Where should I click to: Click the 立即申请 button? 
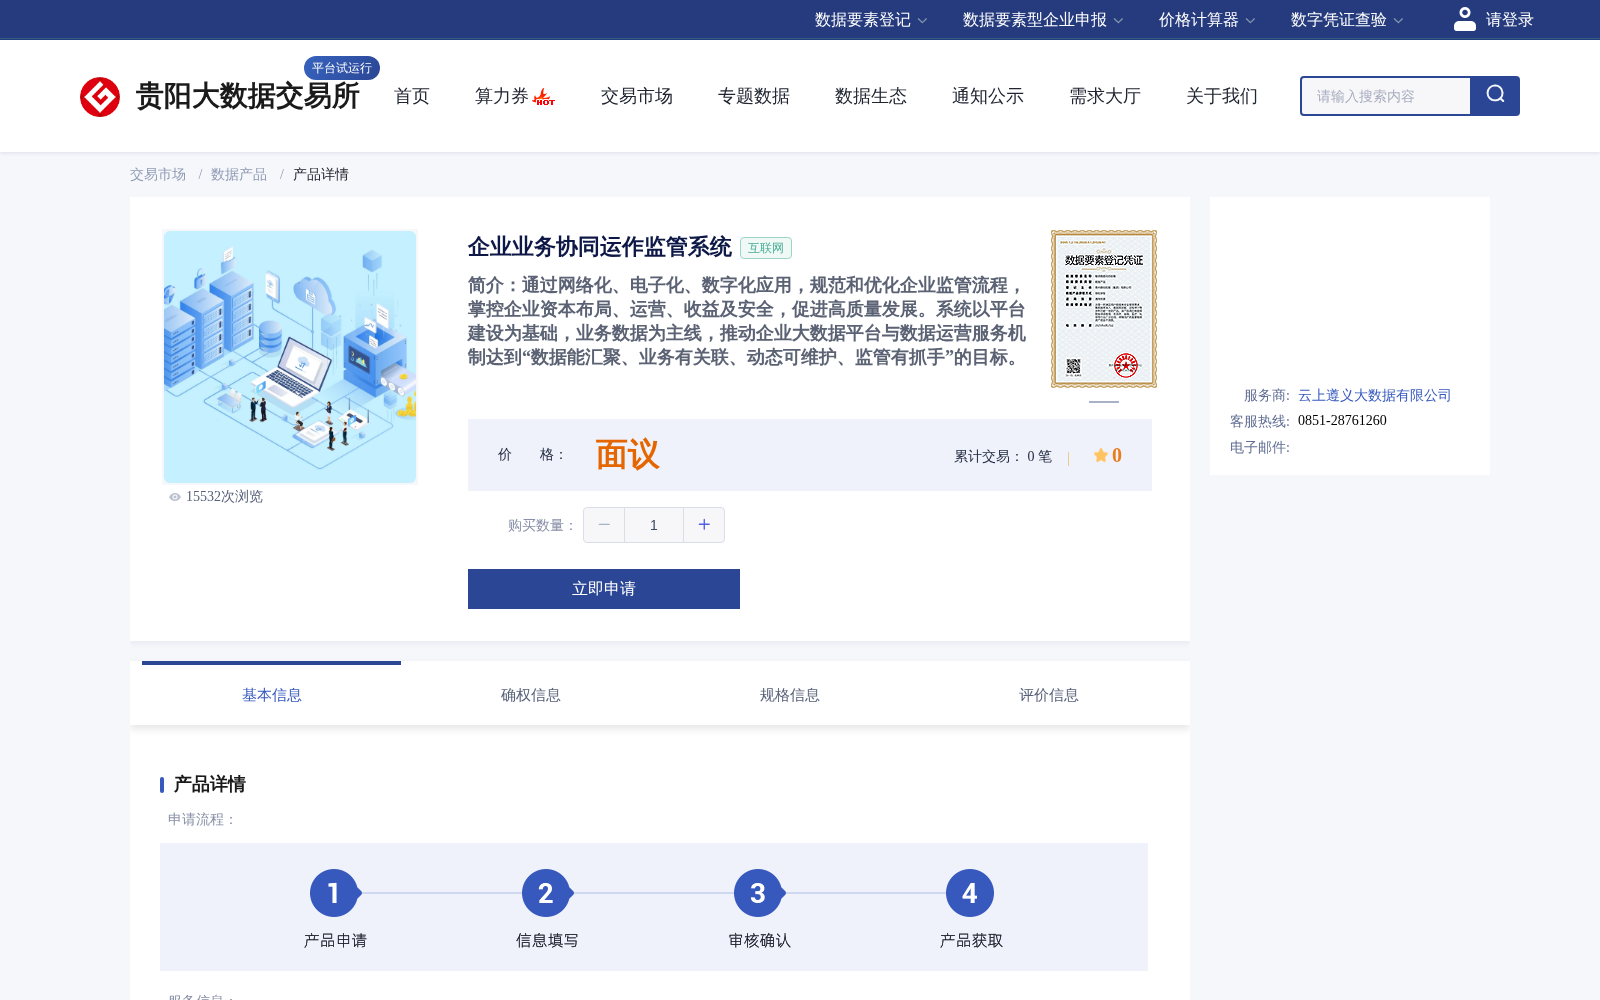[604, 589]
